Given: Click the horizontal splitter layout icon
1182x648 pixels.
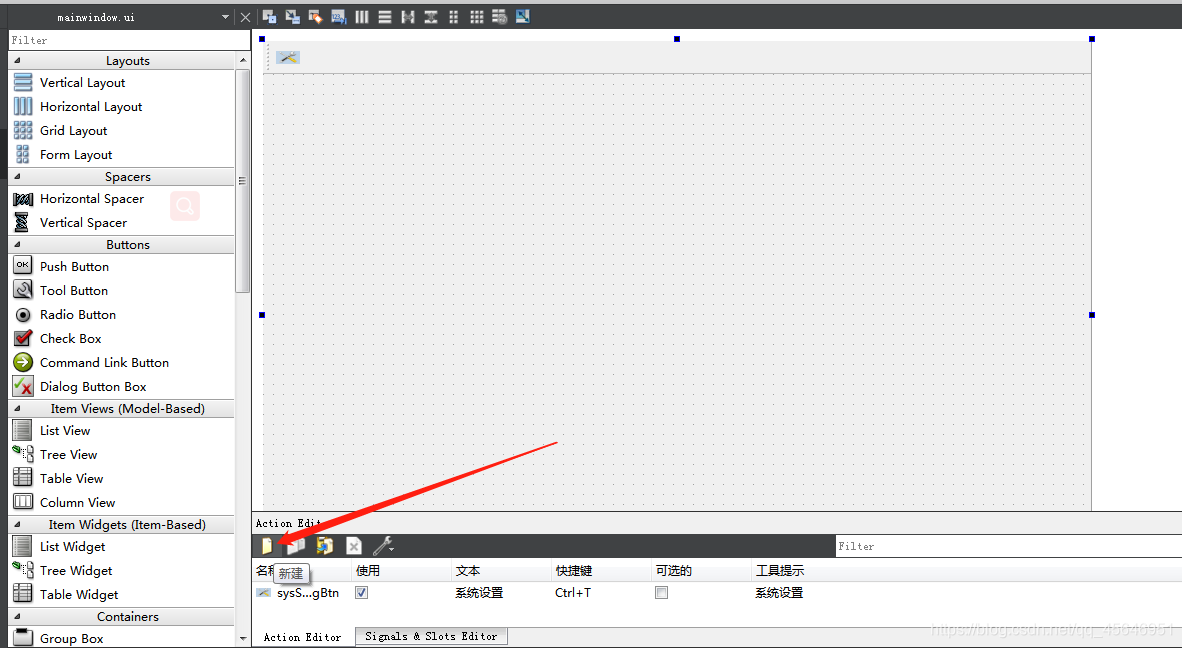Looking at the screenshot, I should [408, 16].
